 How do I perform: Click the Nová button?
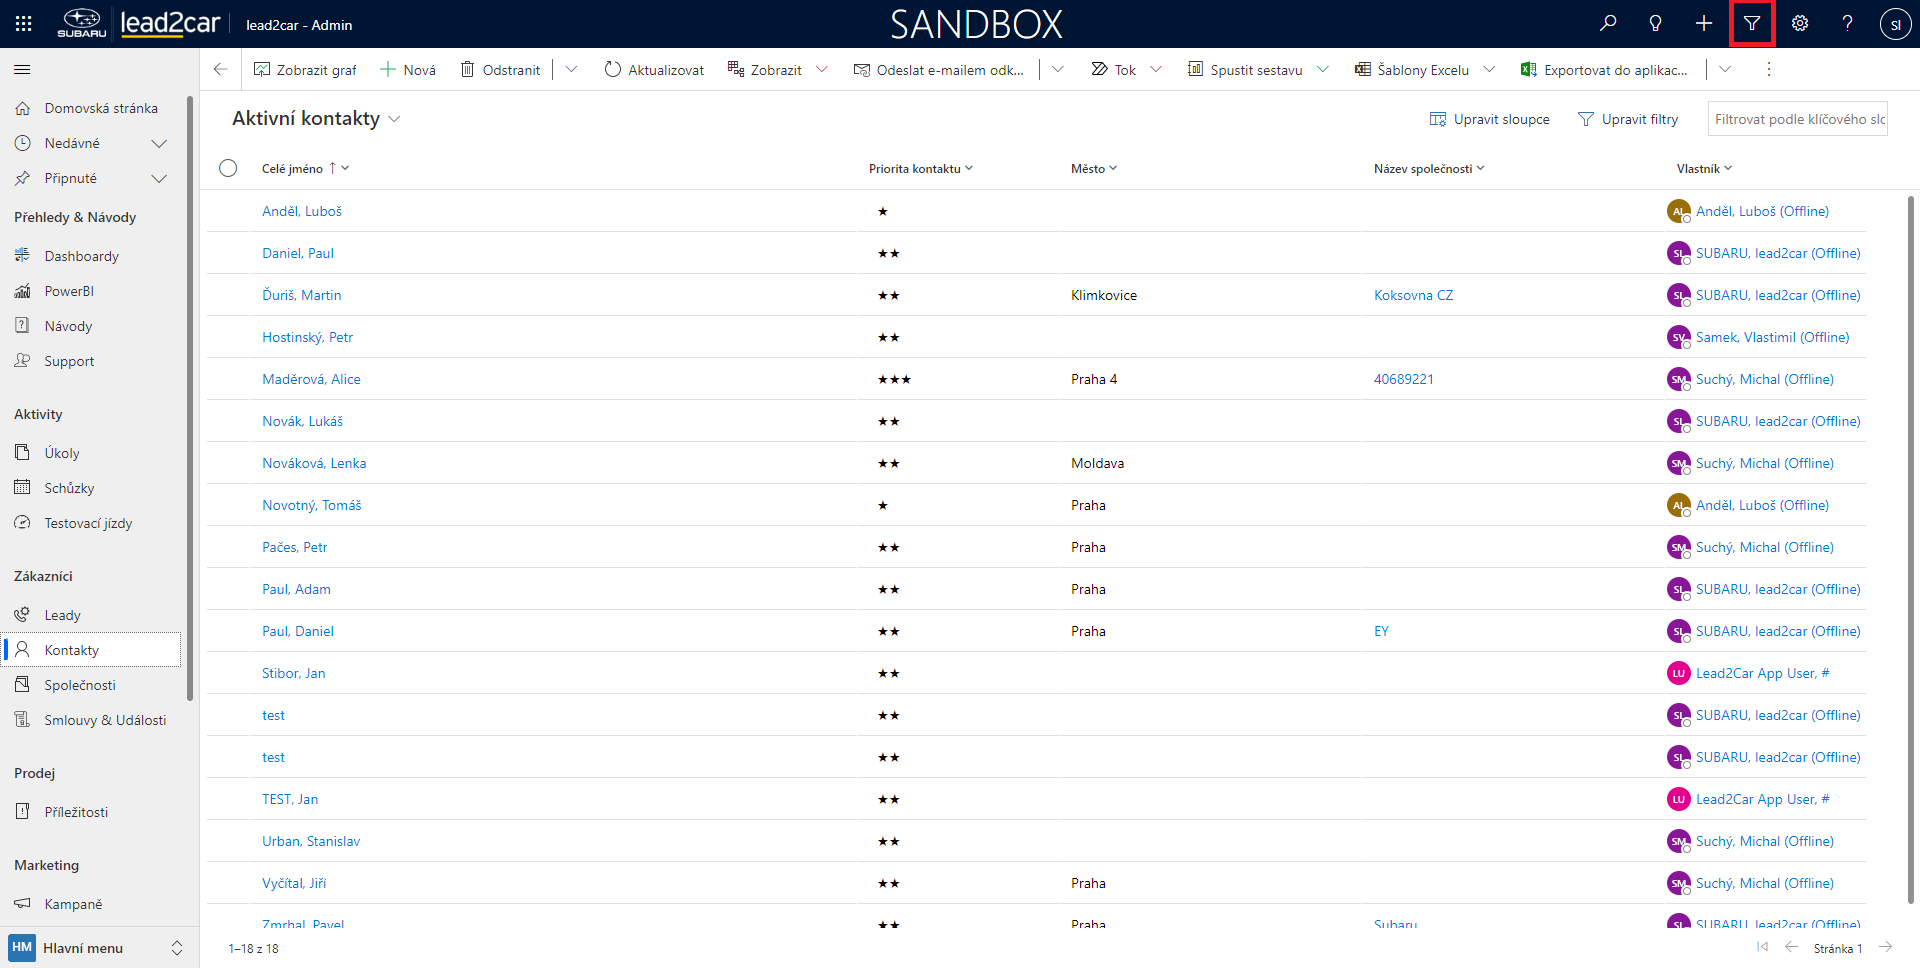point(409,70)
